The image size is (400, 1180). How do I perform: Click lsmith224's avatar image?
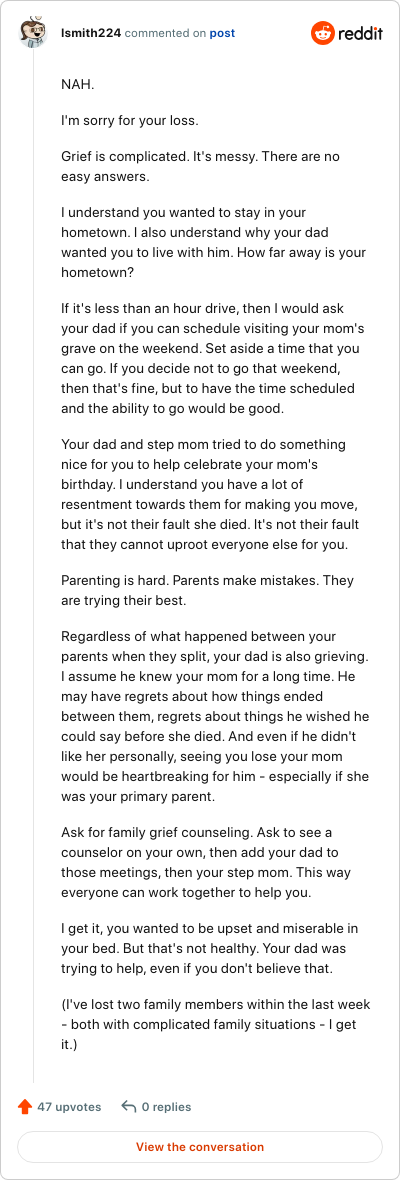coord(33,33)
